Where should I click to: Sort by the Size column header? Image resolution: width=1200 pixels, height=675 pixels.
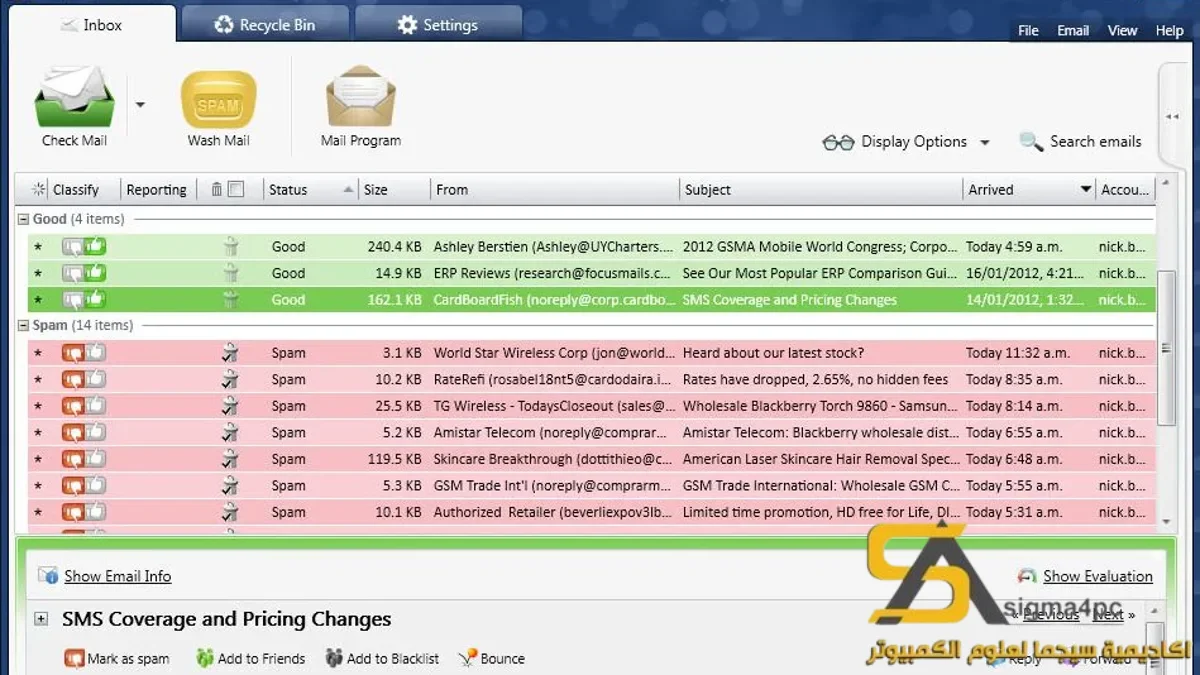394,189
